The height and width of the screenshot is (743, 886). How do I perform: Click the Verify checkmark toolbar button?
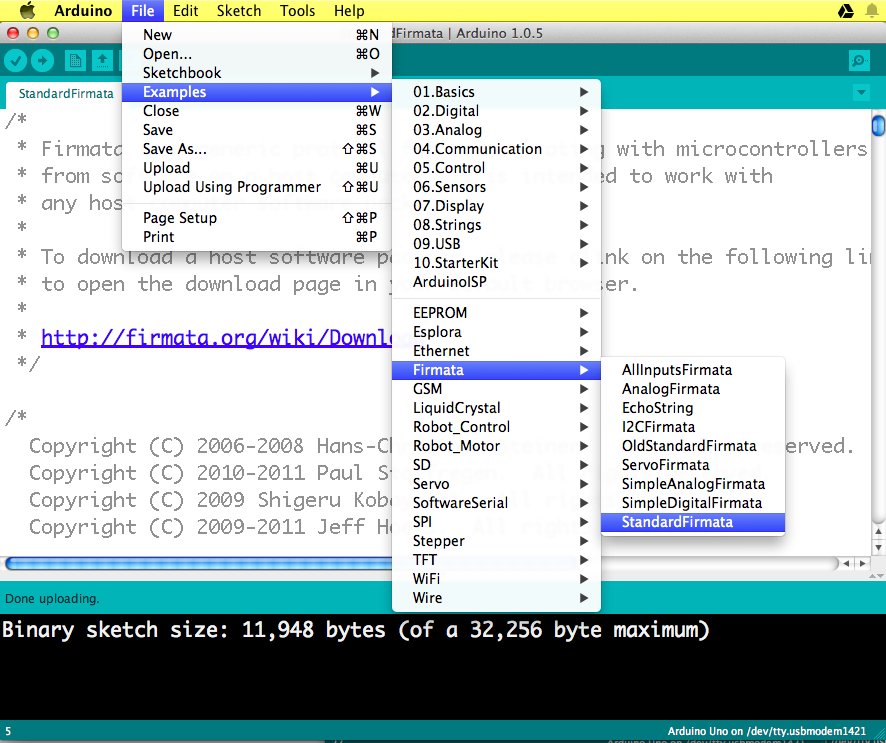[15, 61]
